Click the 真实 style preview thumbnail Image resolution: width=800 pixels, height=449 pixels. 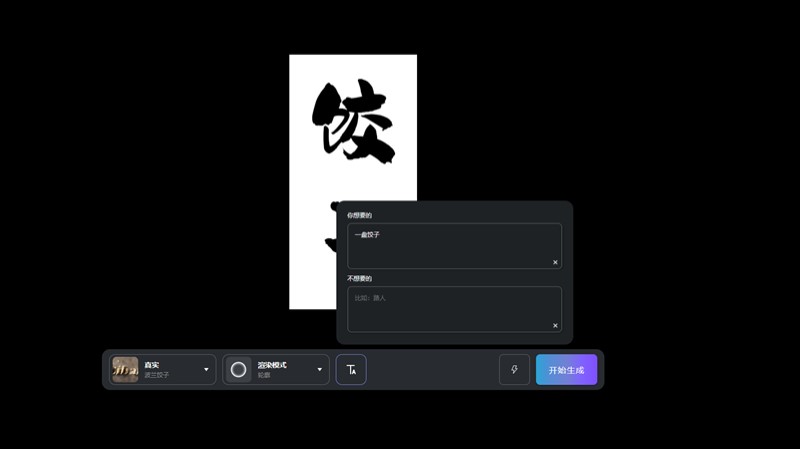click(x=125, y=369)
